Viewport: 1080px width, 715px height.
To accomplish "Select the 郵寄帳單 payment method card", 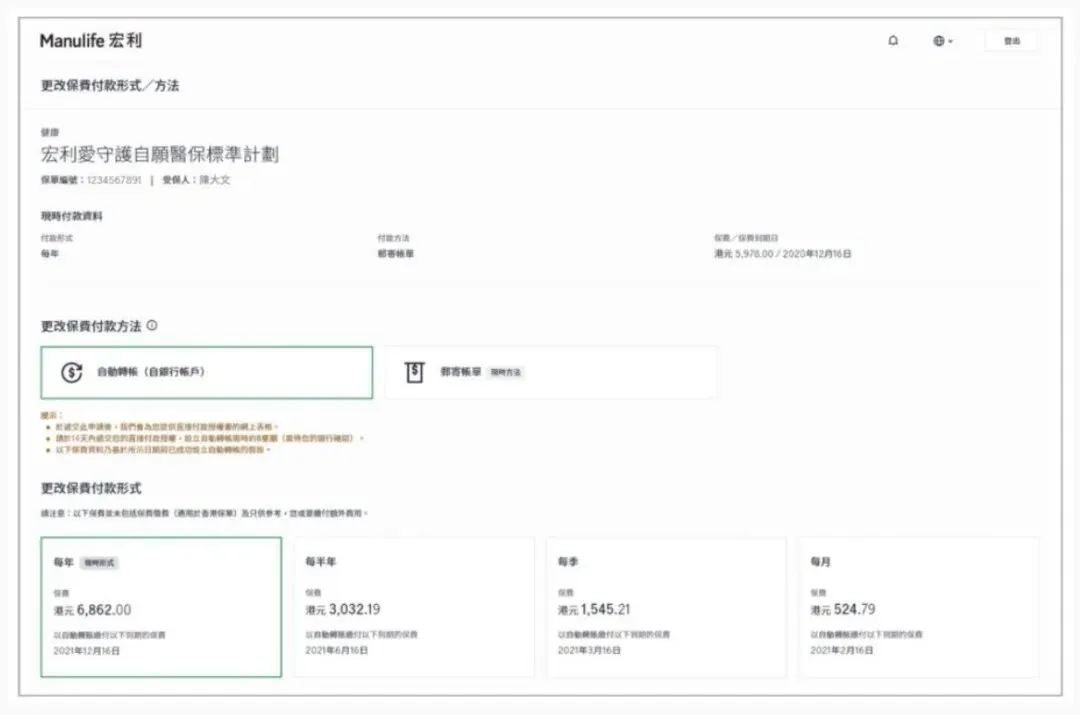I will coord(551,373).
